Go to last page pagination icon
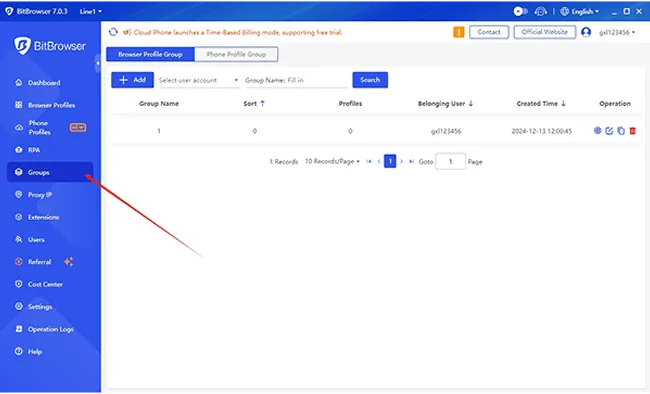Image resolution: width=650 pixels, height=394 pixels. 411,161
